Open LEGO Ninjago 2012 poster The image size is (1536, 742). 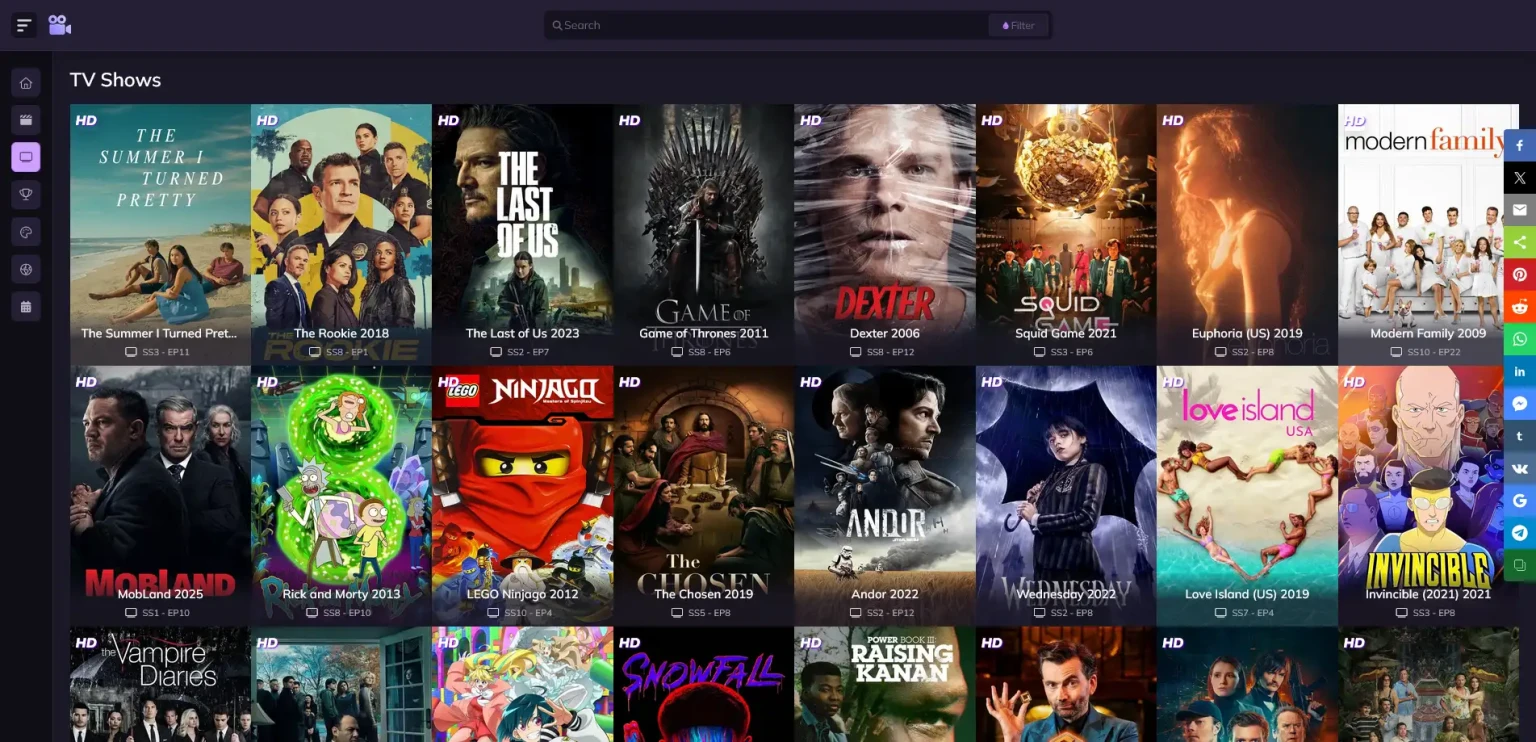pos(522,495)
